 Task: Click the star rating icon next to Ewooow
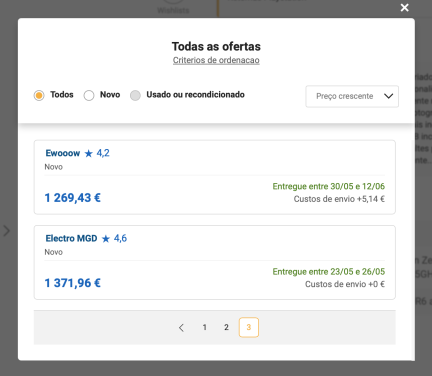pos(89,153)
